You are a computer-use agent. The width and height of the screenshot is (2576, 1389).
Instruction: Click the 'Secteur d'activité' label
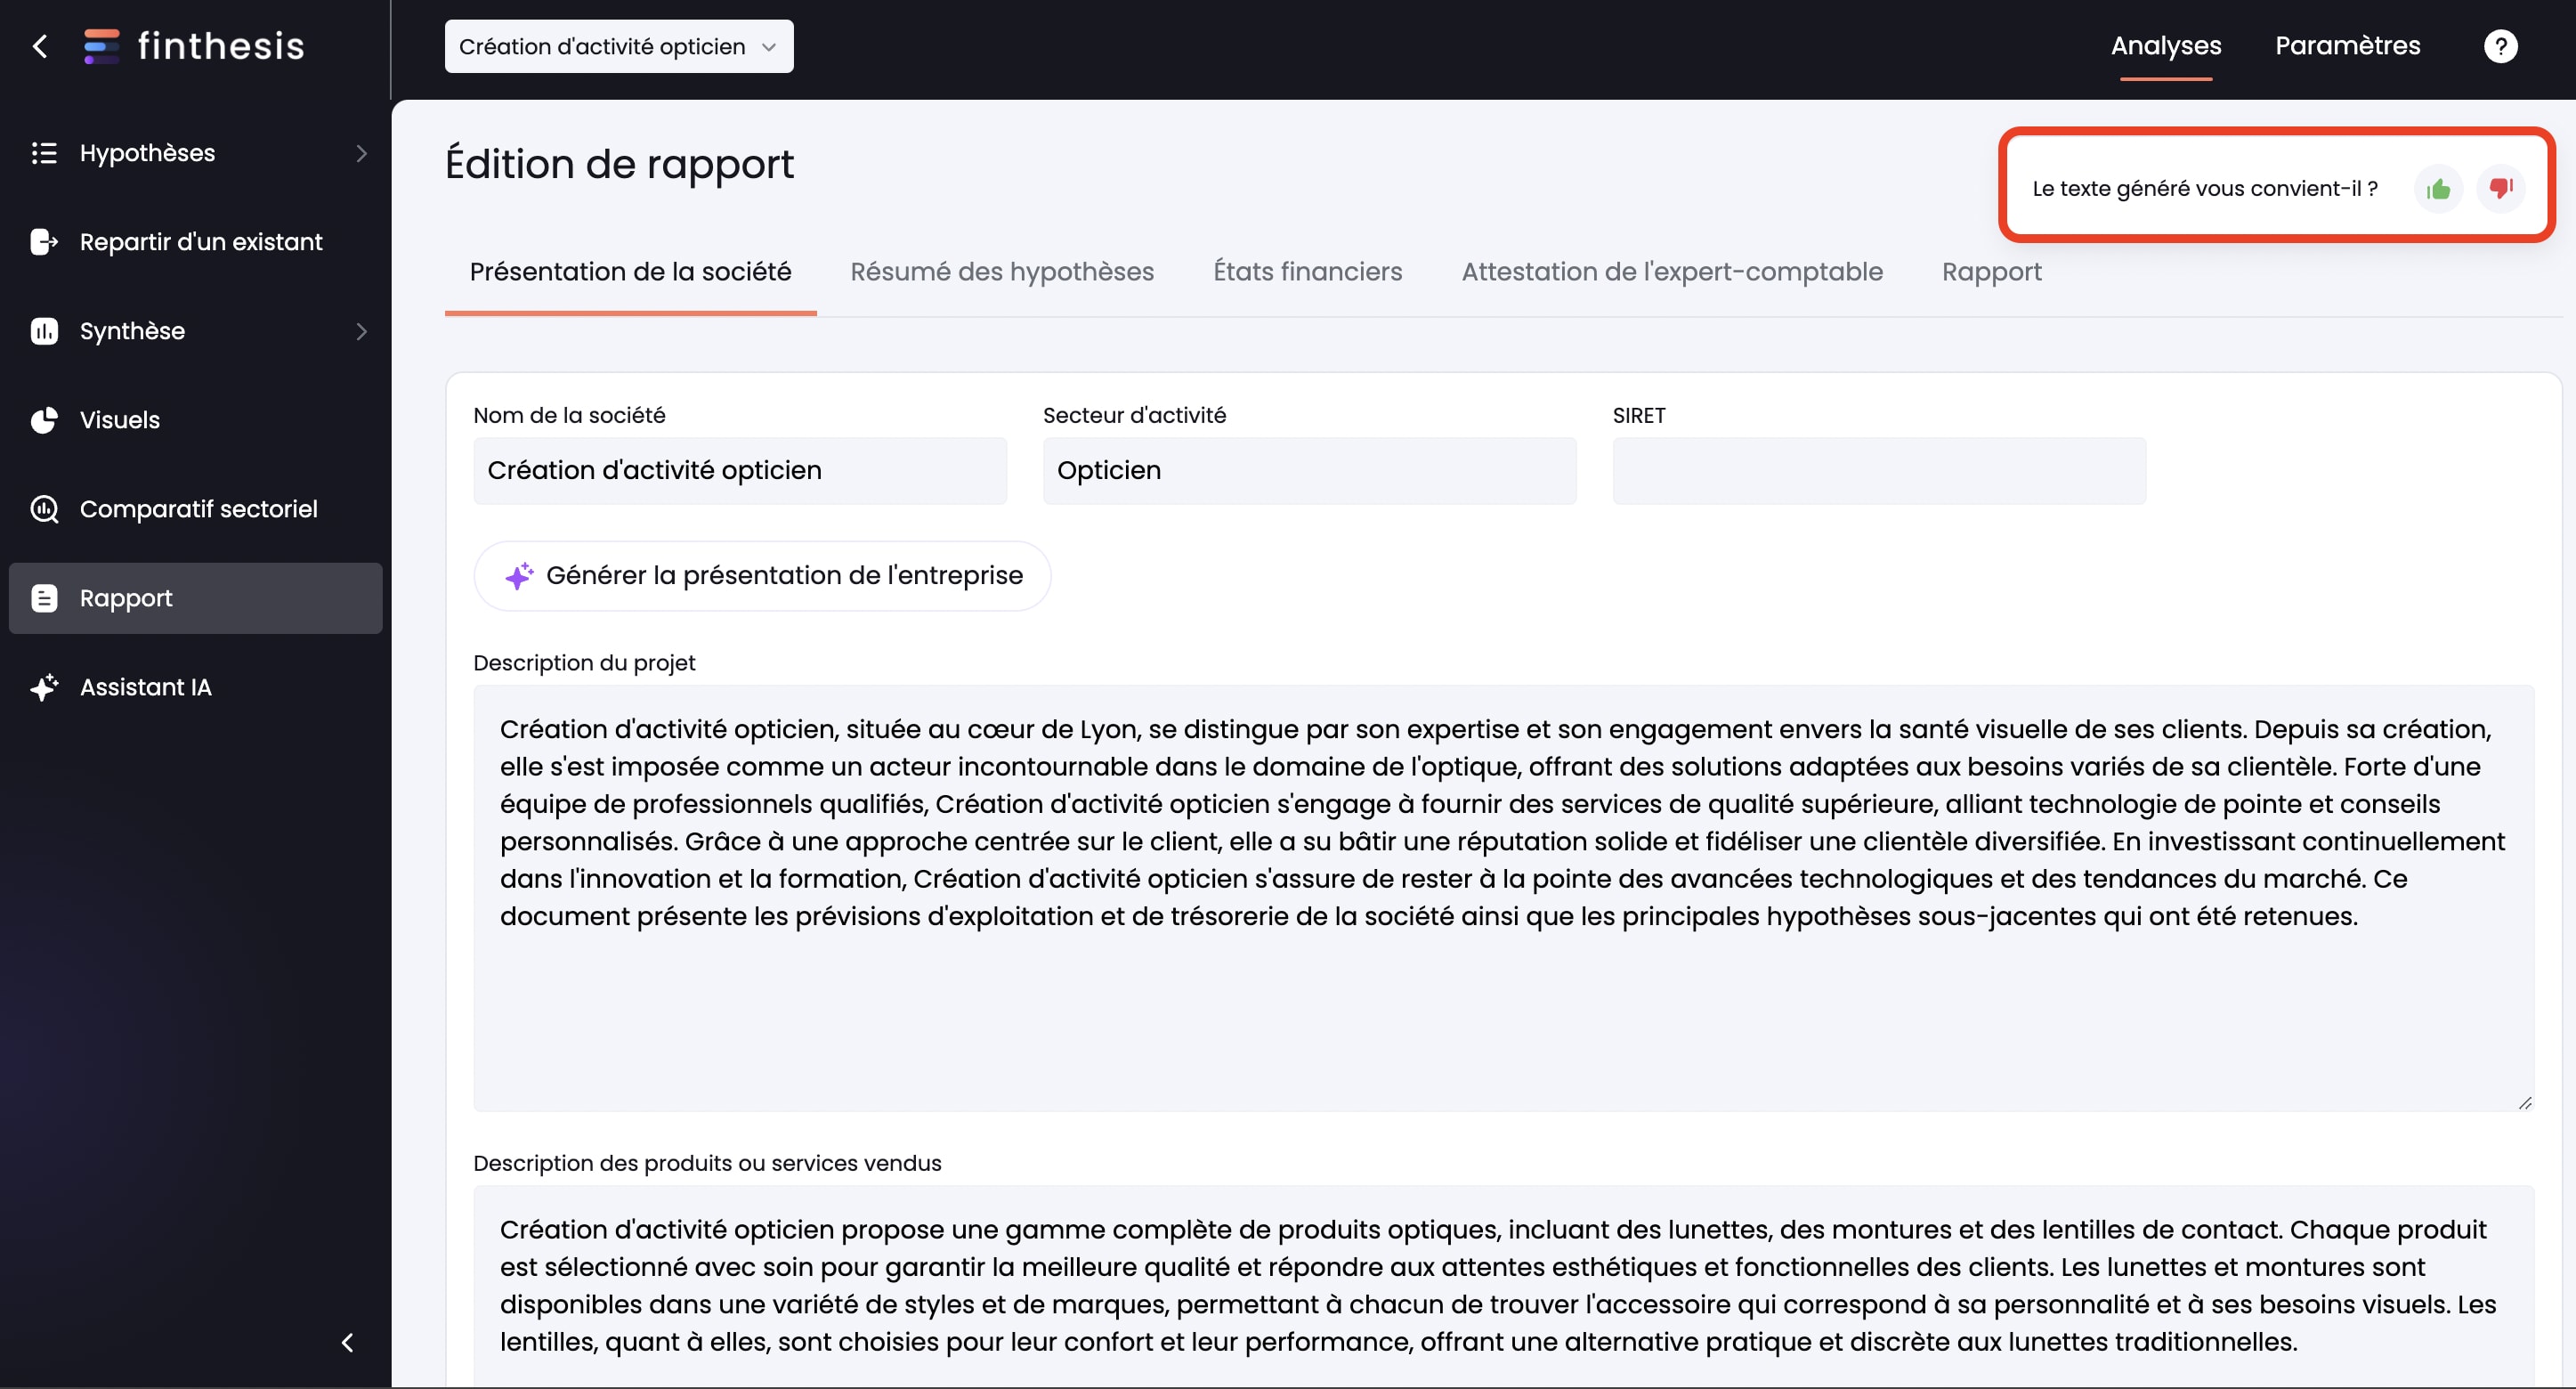click(1134, 415)
